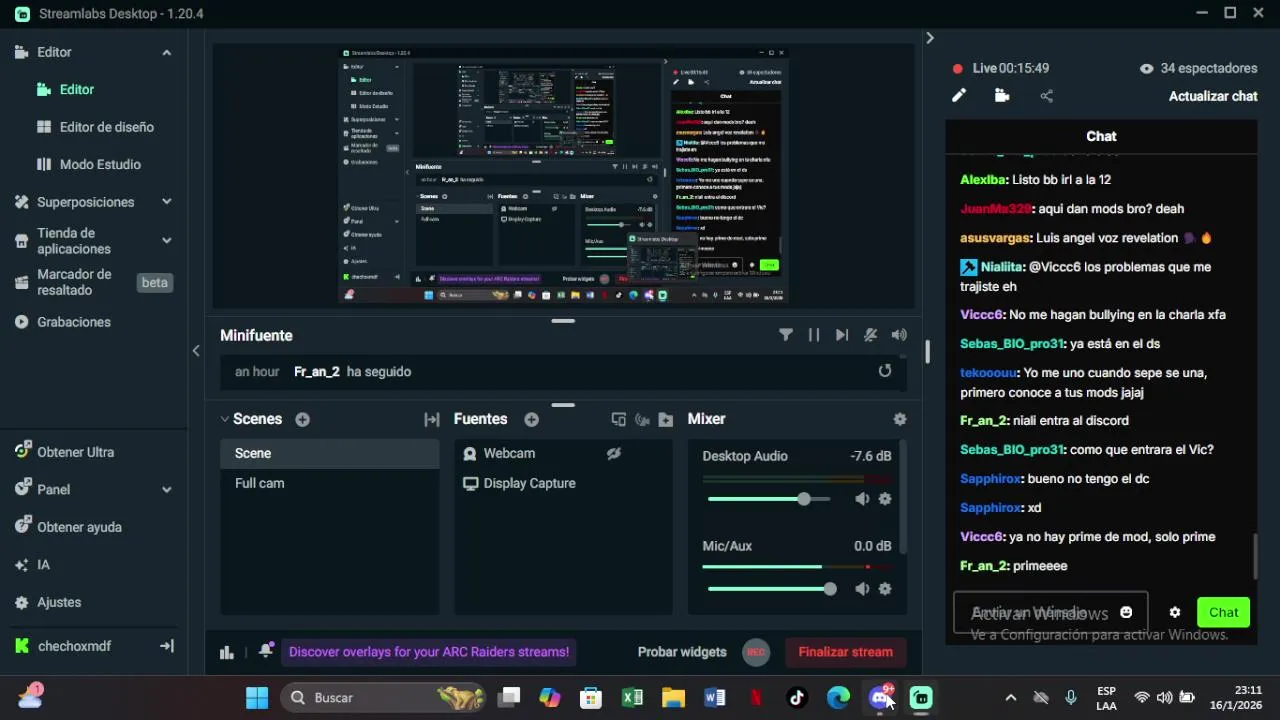Open chat settings gear

1175,612
